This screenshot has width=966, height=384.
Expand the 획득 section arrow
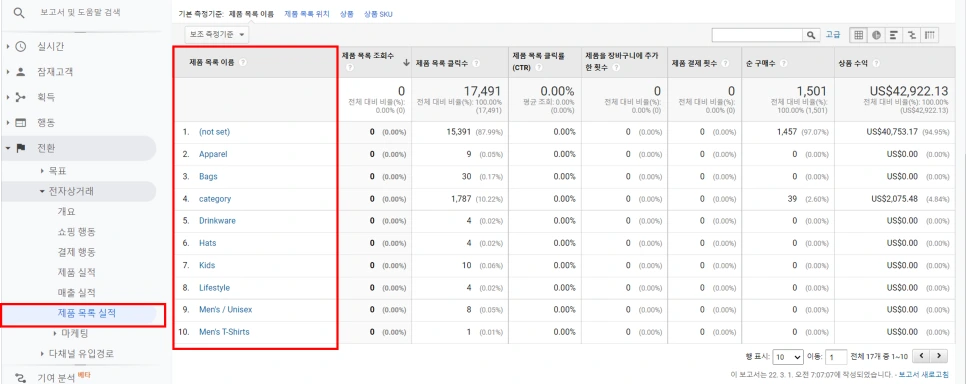click(7, 97)
